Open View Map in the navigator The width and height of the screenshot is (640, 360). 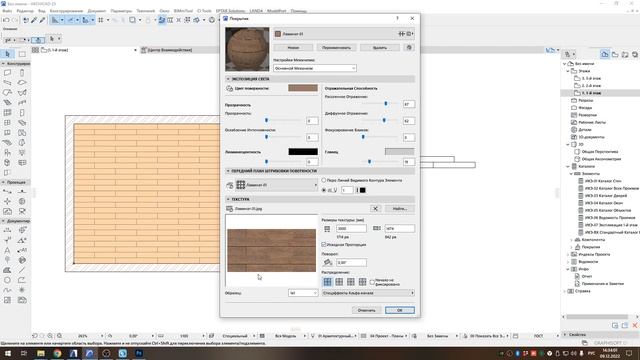click(x=615, y=54)
